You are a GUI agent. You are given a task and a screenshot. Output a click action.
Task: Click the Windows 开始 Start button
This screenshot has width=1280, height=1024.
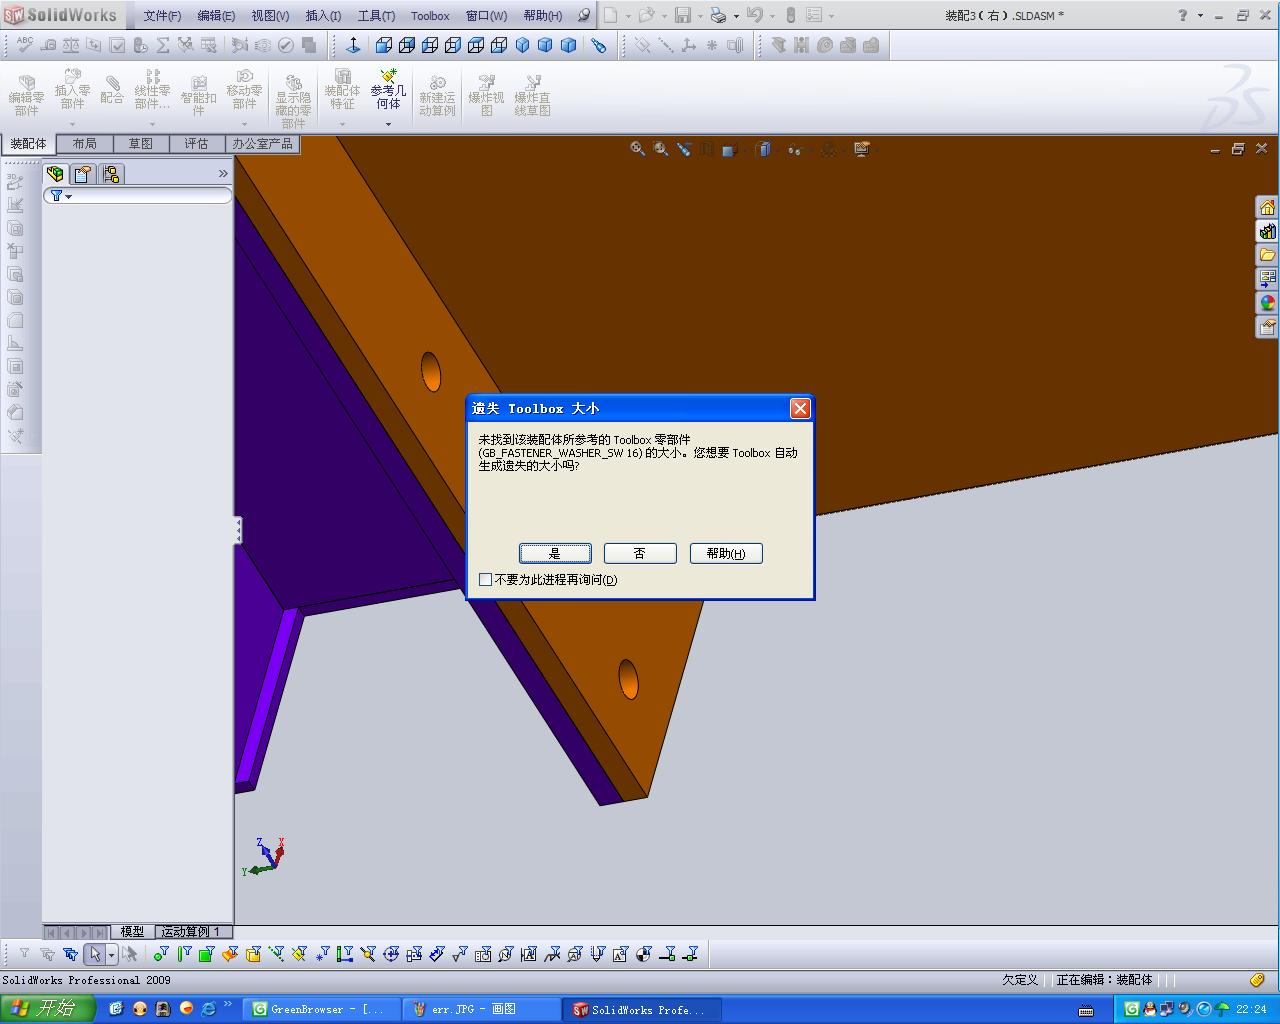[47, 1009]
